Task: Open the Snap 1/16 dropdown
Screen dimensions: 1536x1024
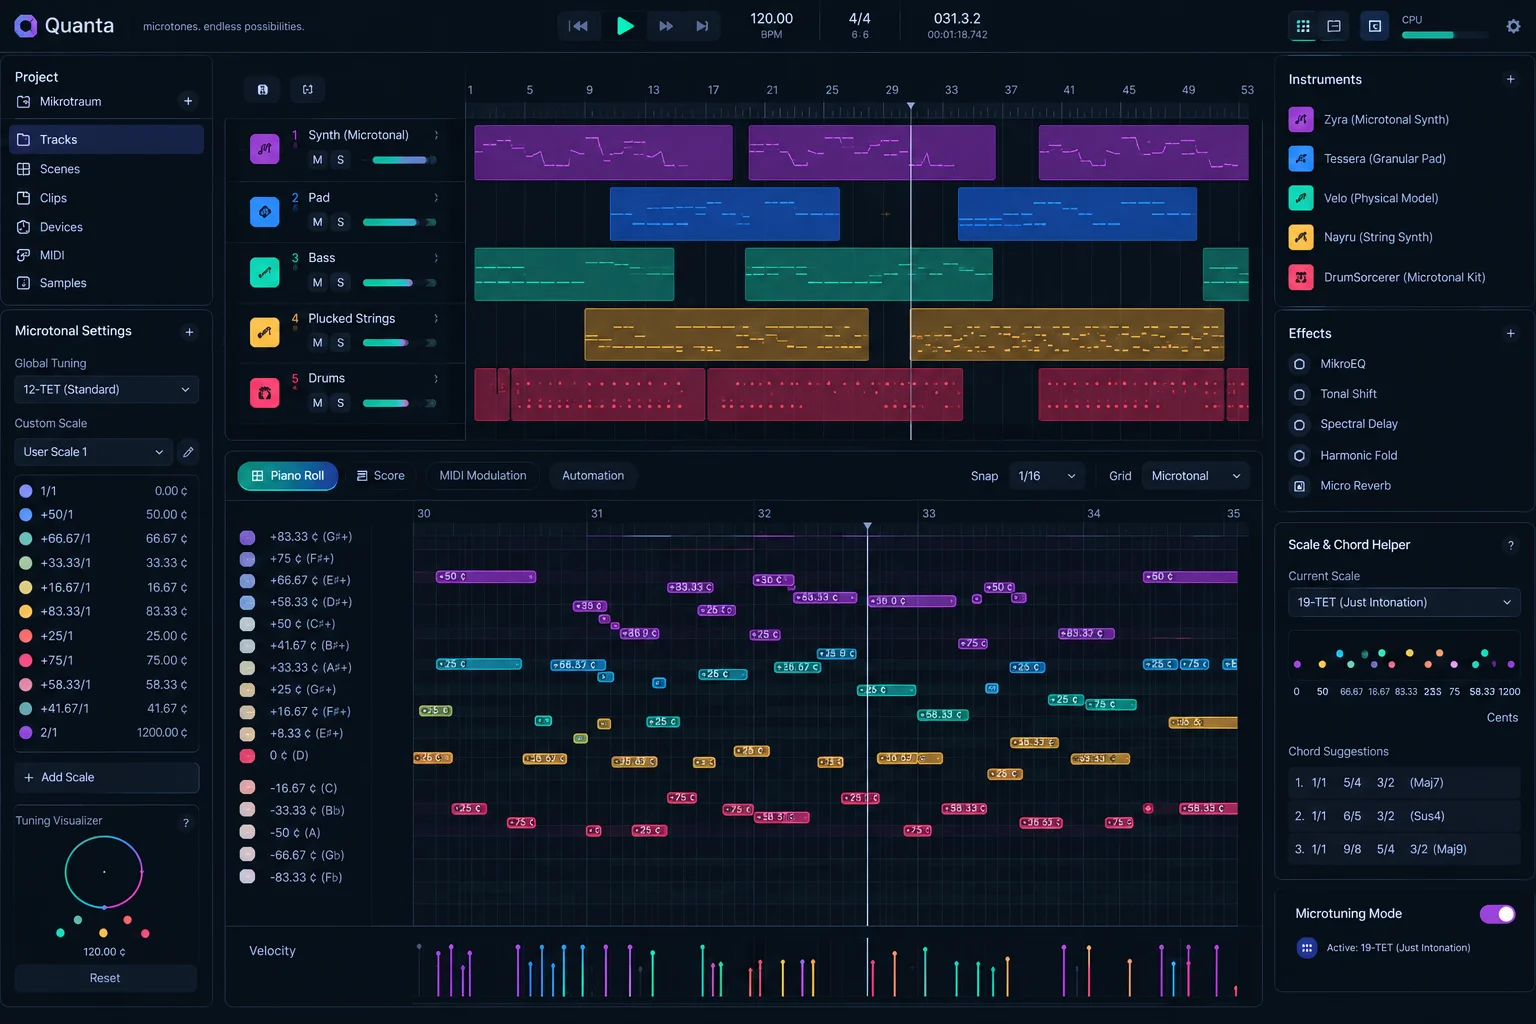Action: tap(1046, 476)
